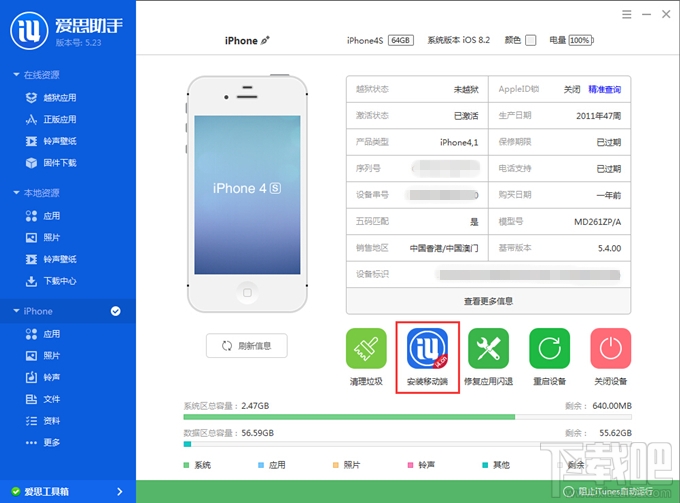
Task: Collapse the 在线资源 section
Action: coord(16,75)
